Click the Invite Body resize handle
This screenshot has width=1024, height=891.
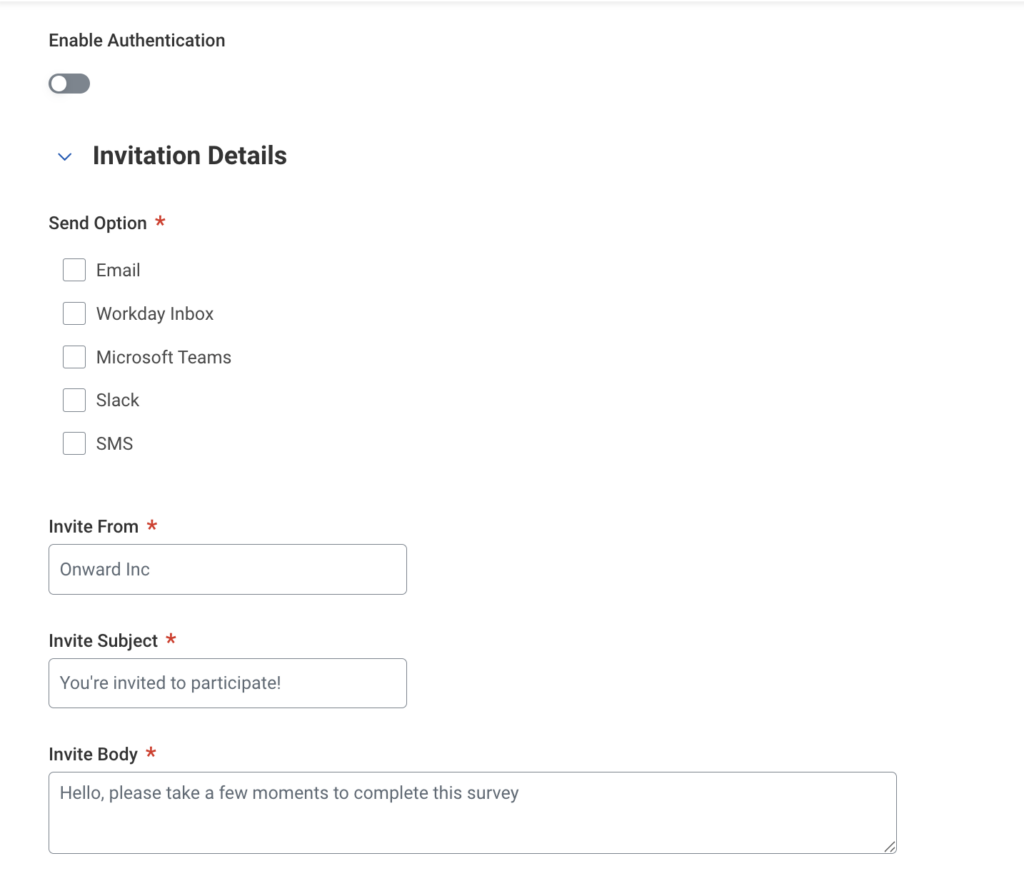point(889,846)
